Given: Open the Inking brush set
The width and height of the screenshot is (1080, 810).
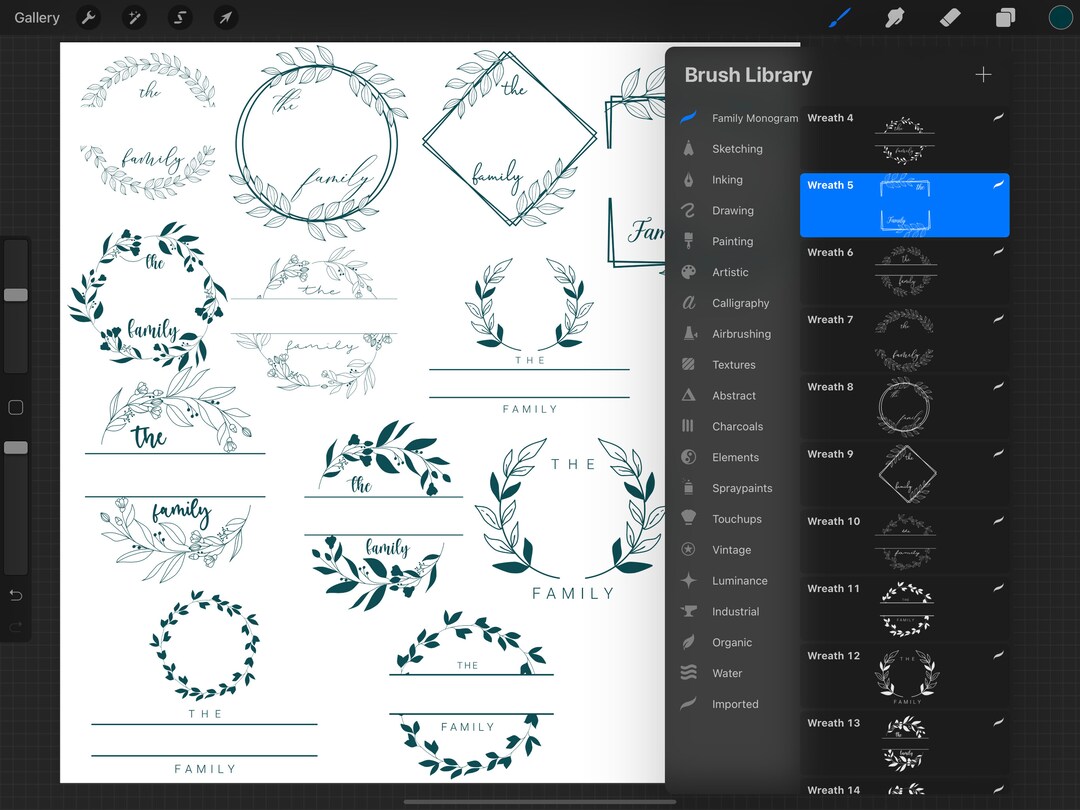Looking at the screenshot, I should coord(738,180).
